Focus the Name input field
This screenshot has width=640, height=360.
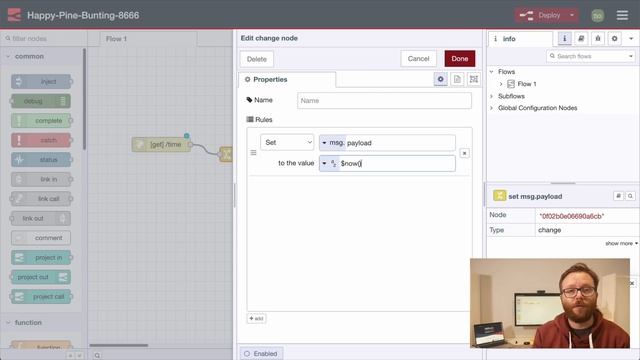pyautogui.click(x=384, y=100)
